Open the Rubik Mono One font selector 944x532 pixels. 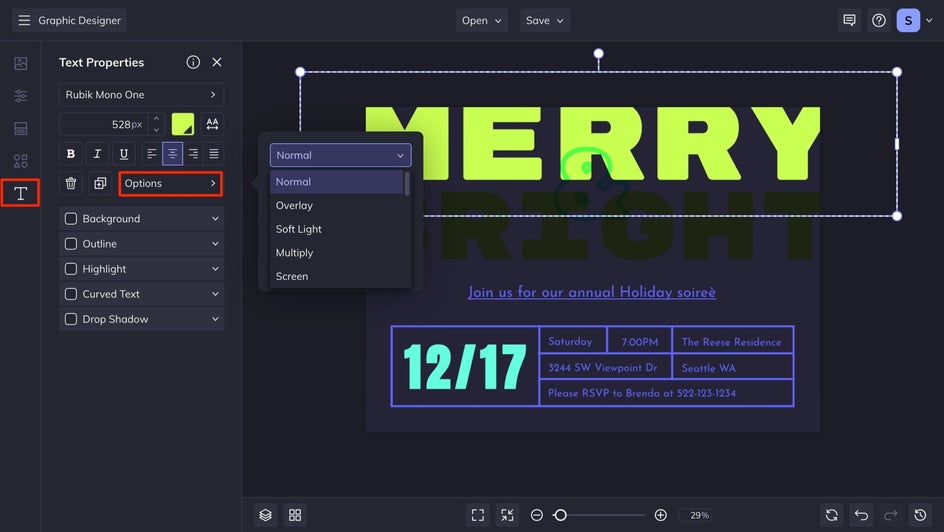[x=141, y=94]
